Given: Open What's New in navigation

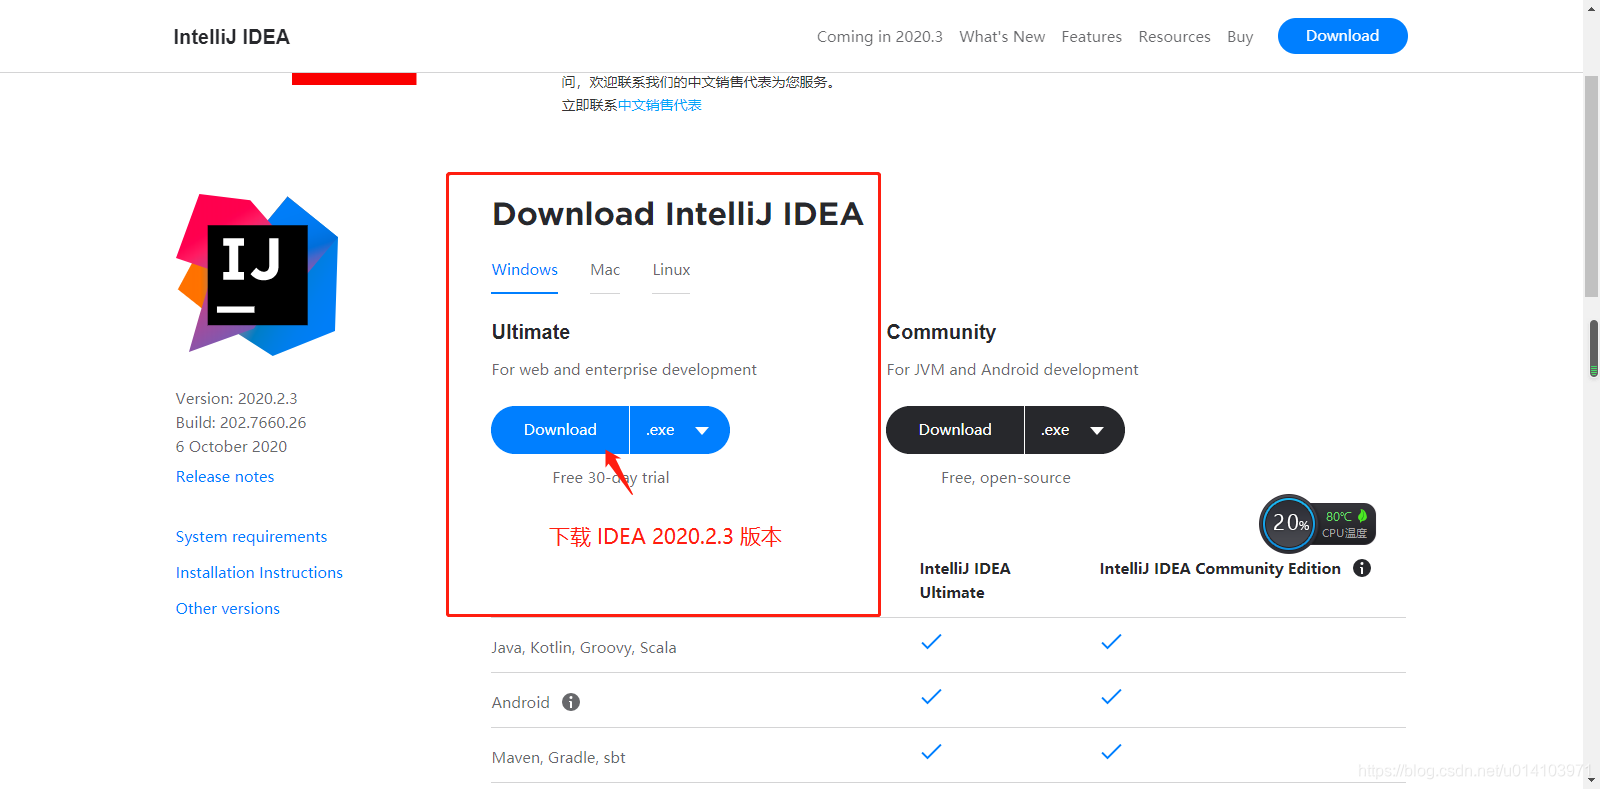Looking at the screenshot, I should (x=1002, y=37).
